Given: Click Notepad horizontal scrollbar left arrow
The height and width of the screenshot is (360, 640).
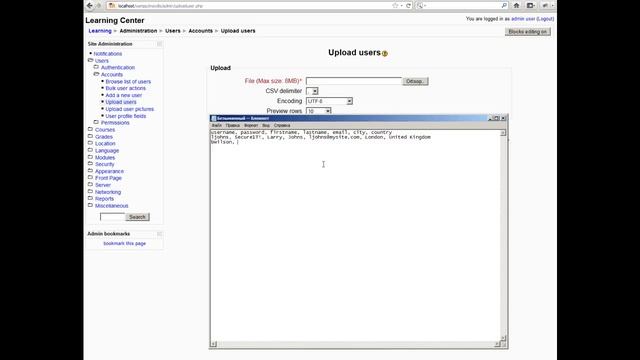Looking at the screenshot, I should click(x=213, y=344).
